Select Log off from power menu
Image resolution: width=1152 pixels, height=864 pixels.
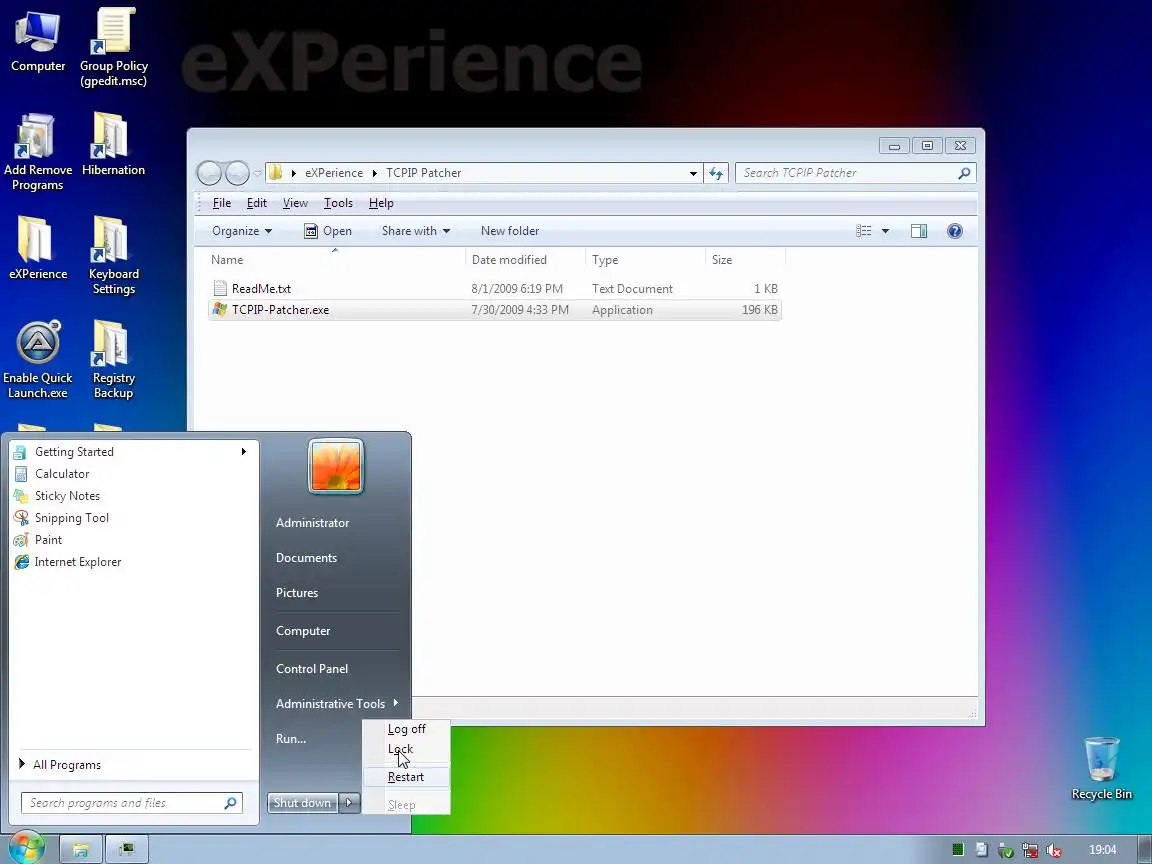click(406, 729)
